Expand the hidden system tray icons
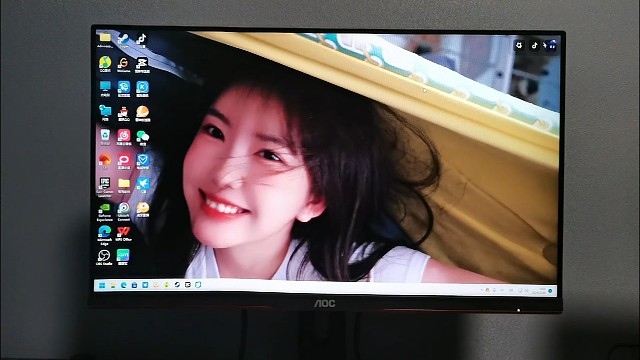The image size is (640, 360). click(x=481, y=290)
